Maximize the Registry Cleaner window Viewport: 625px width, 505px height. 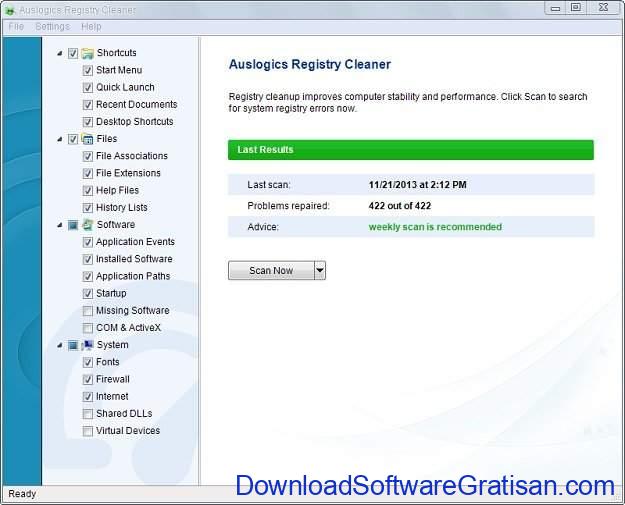(576, 8)
